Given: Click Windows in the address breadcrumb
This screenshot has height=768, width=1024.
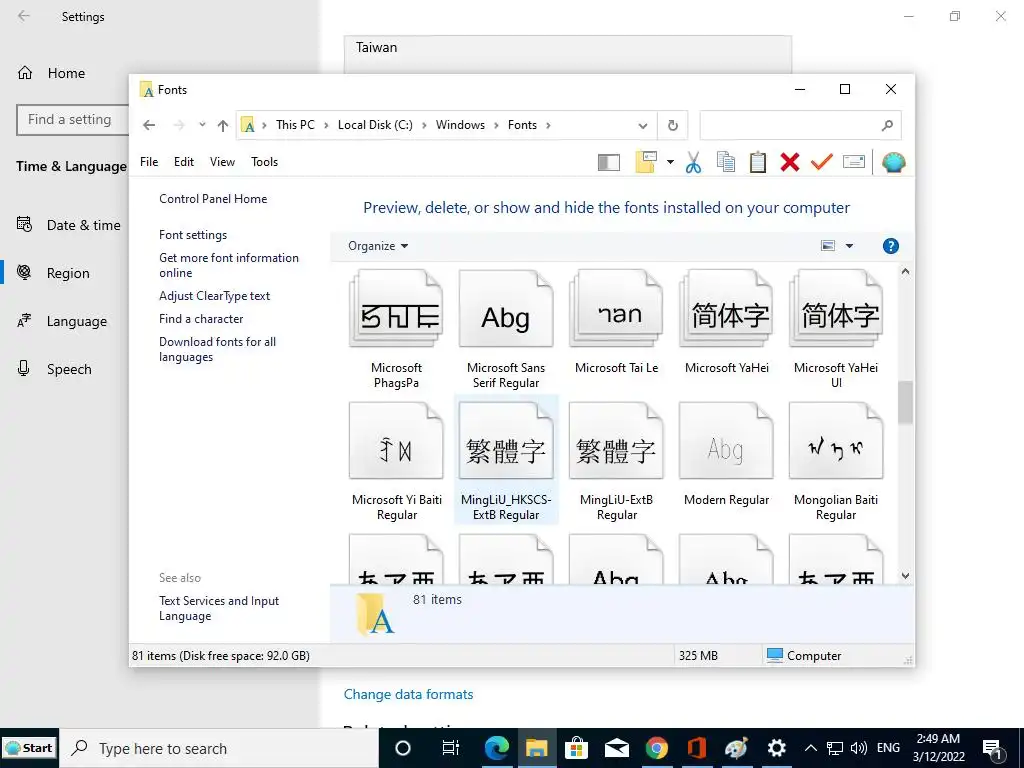Looking at the screenshot, I should pos(460,125).
